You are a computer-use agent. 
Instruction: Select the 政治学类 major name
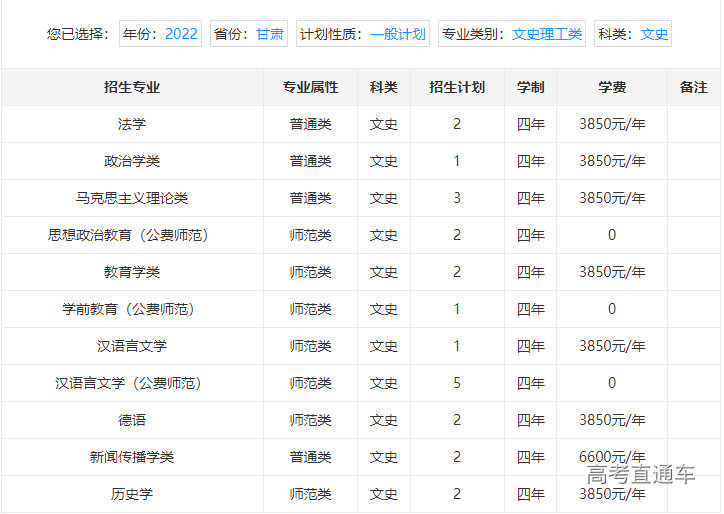tap(132, 161)
